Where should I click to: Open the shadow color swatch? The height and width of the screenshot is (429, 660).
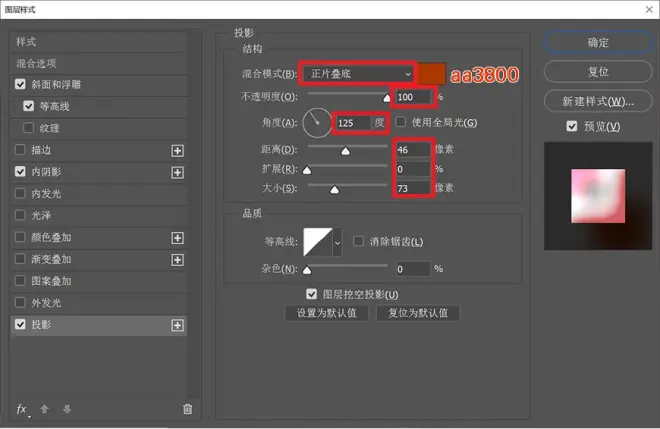432,74
